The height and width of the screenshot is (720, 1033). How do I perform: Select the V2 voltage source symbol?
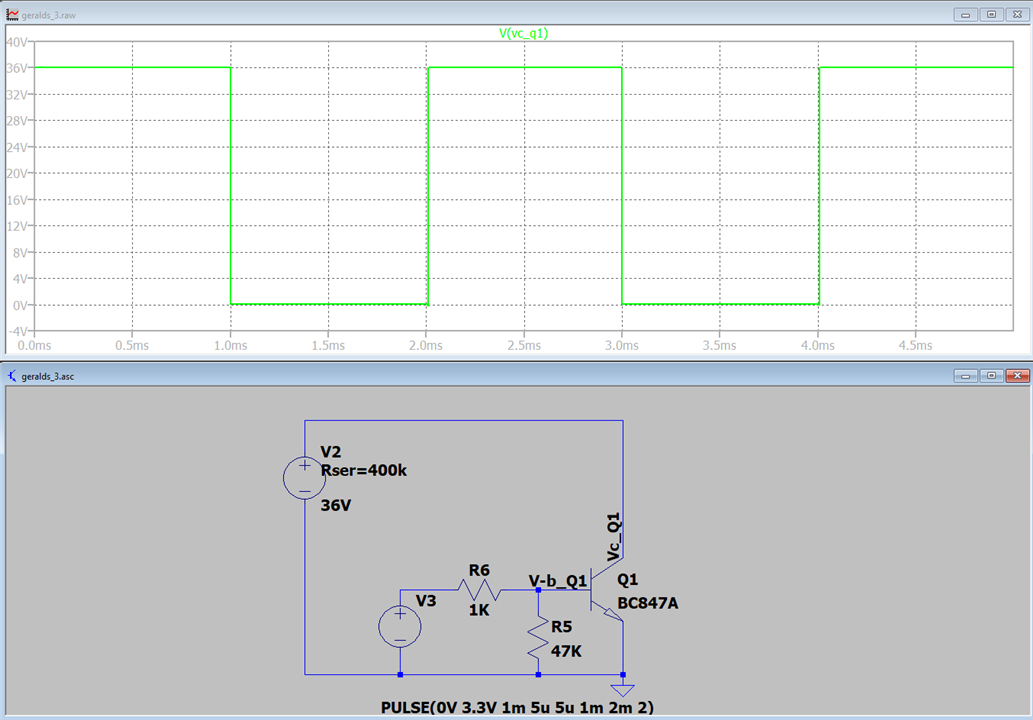click(x=304, y=478)
